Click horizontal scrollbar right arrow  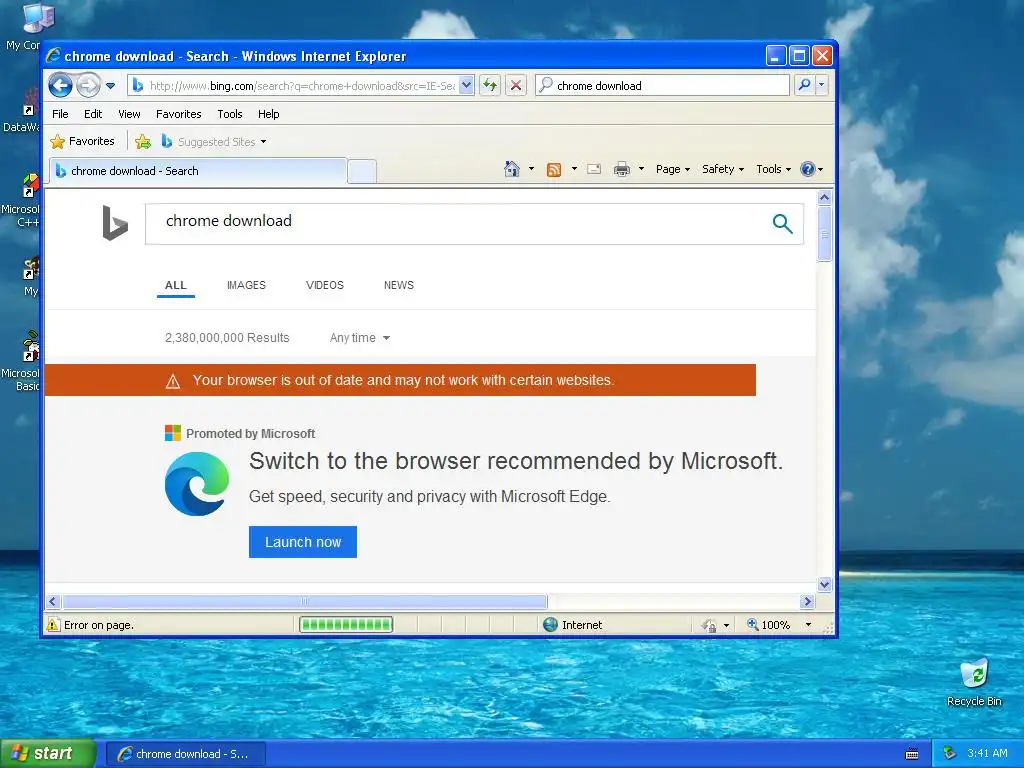click(x=807, y=601)
